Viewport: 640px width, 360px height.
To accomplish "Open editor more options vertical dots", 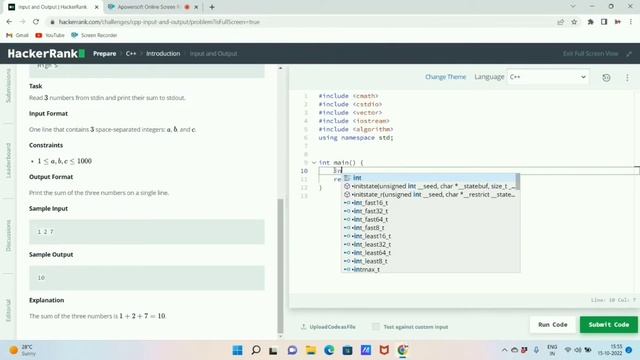I will coord(627,77).
